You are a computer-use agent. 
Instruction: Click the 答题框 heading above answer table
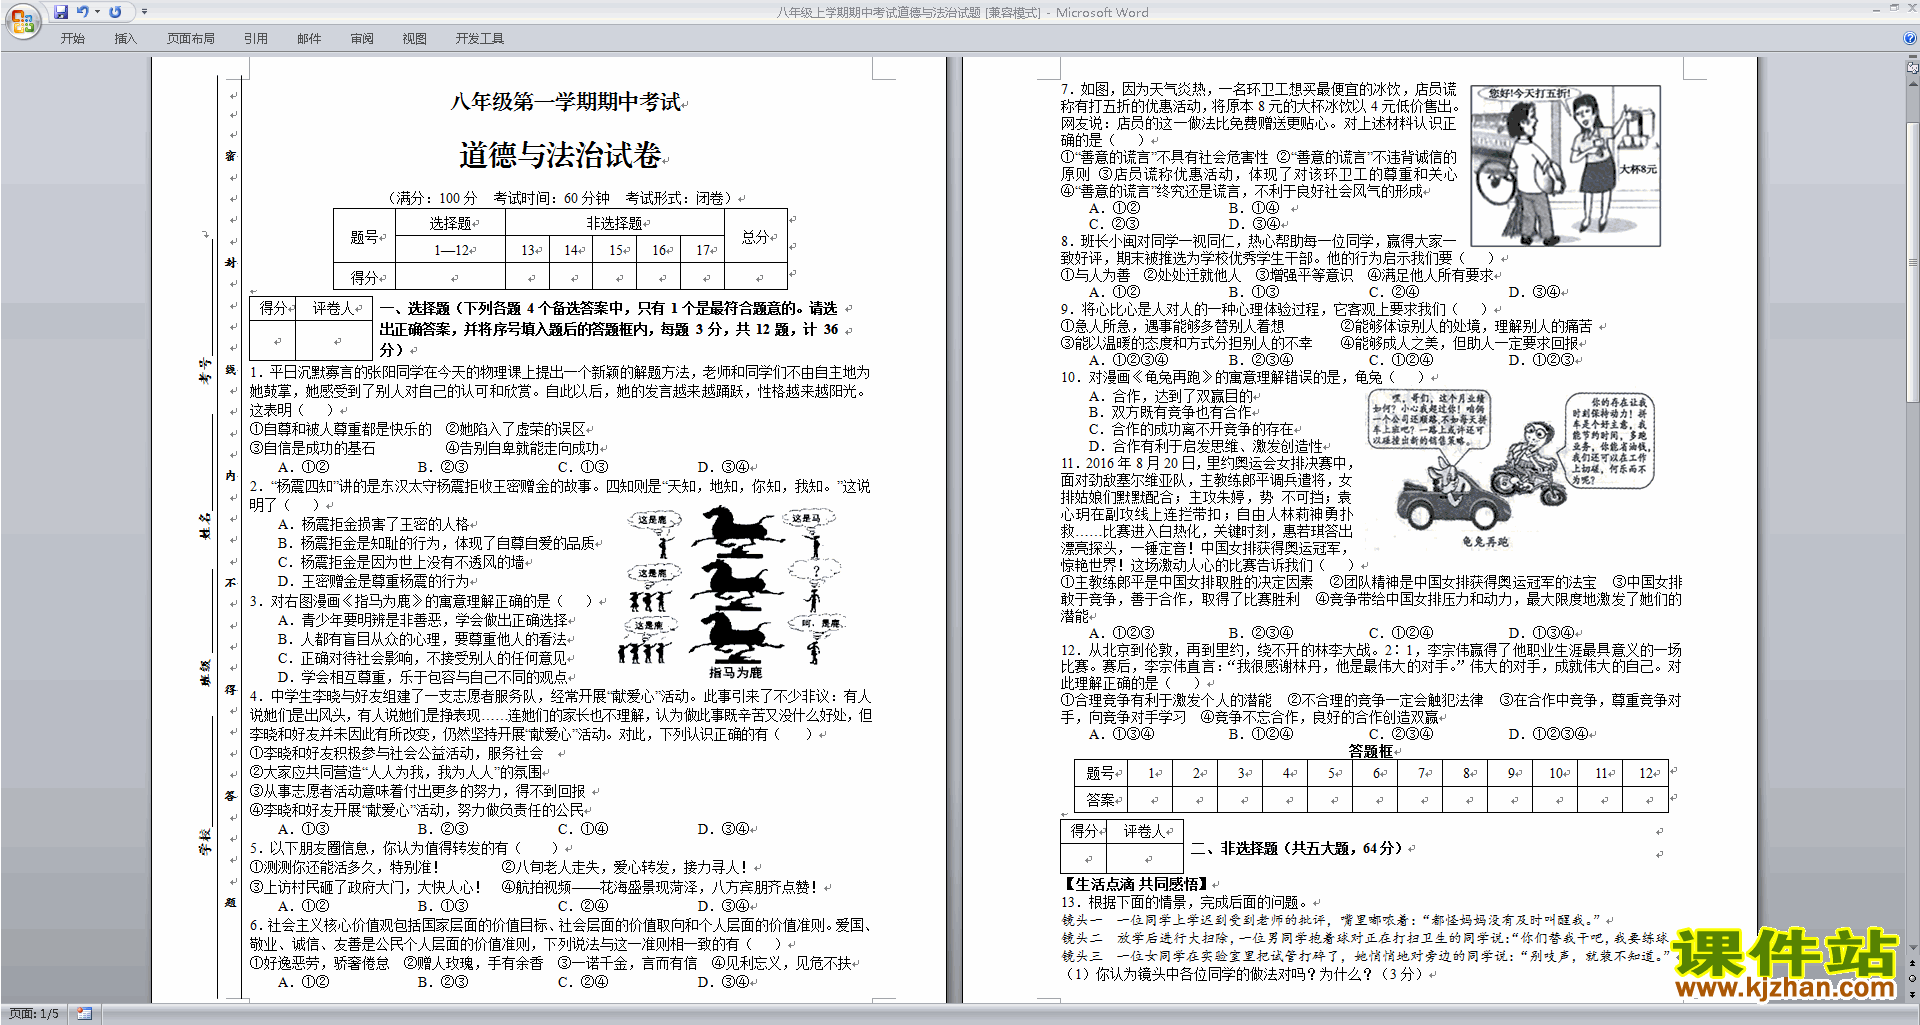point(1371,751)
